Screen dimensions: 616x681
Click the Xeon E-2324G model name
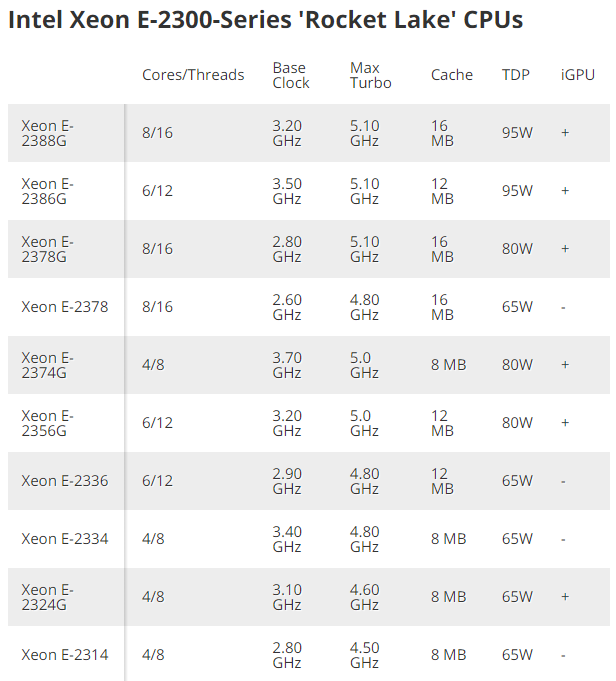pos(48,597)
